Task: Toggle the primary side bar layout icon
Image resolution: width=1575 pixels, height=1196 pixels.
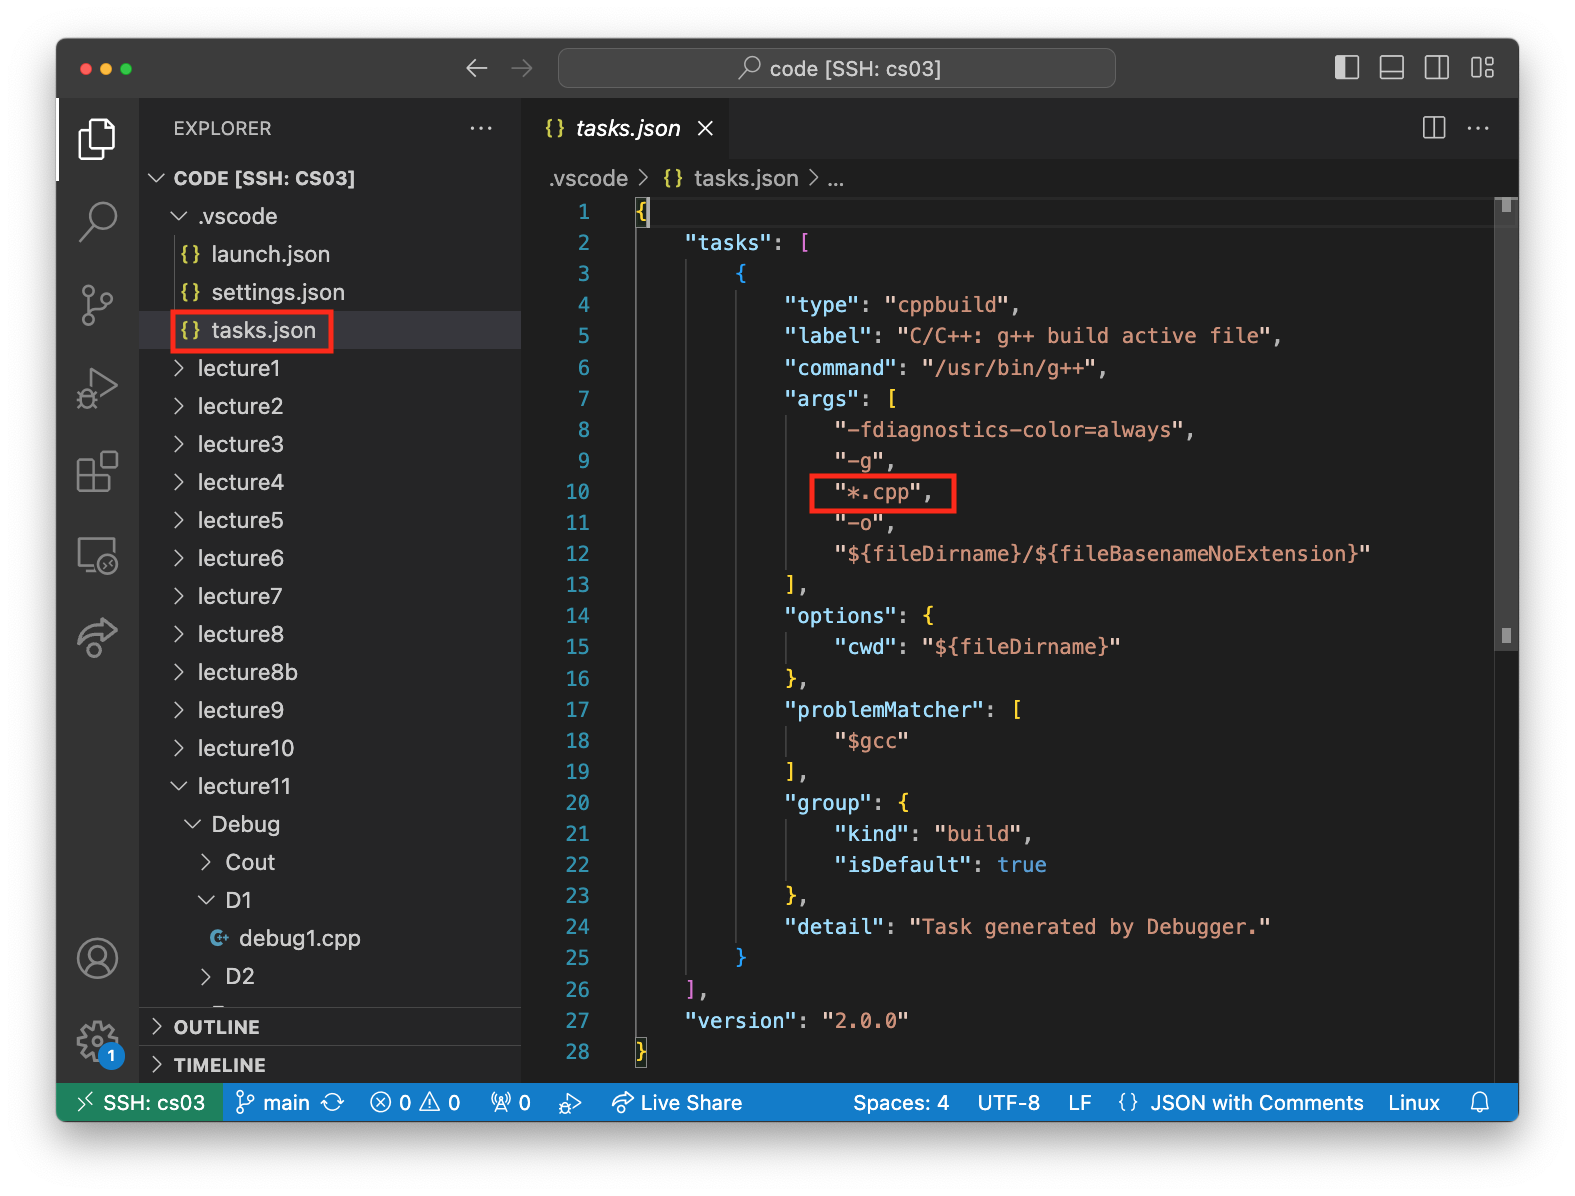Action: pyautogui.click(x=1347, y=68)
